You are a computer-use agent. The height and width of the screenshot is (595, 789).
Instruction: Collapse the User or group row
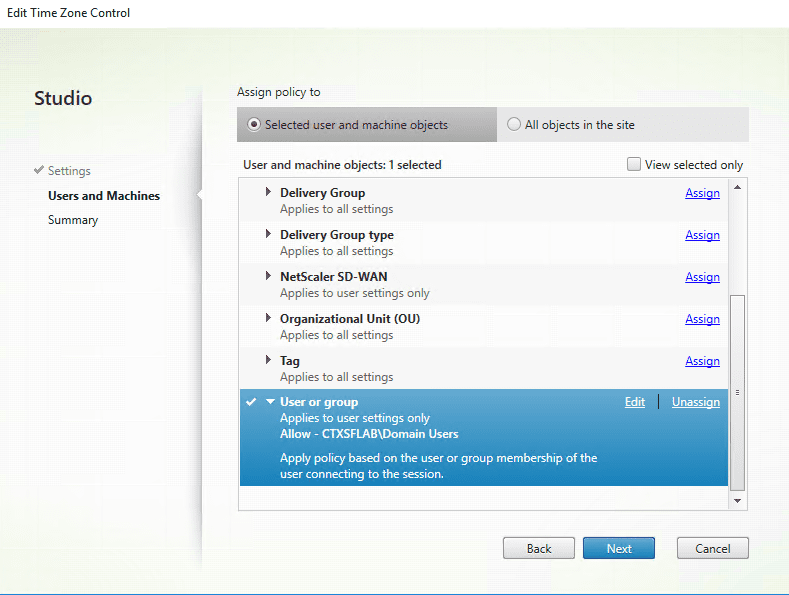pyautogui.click(x=269, y=402)
